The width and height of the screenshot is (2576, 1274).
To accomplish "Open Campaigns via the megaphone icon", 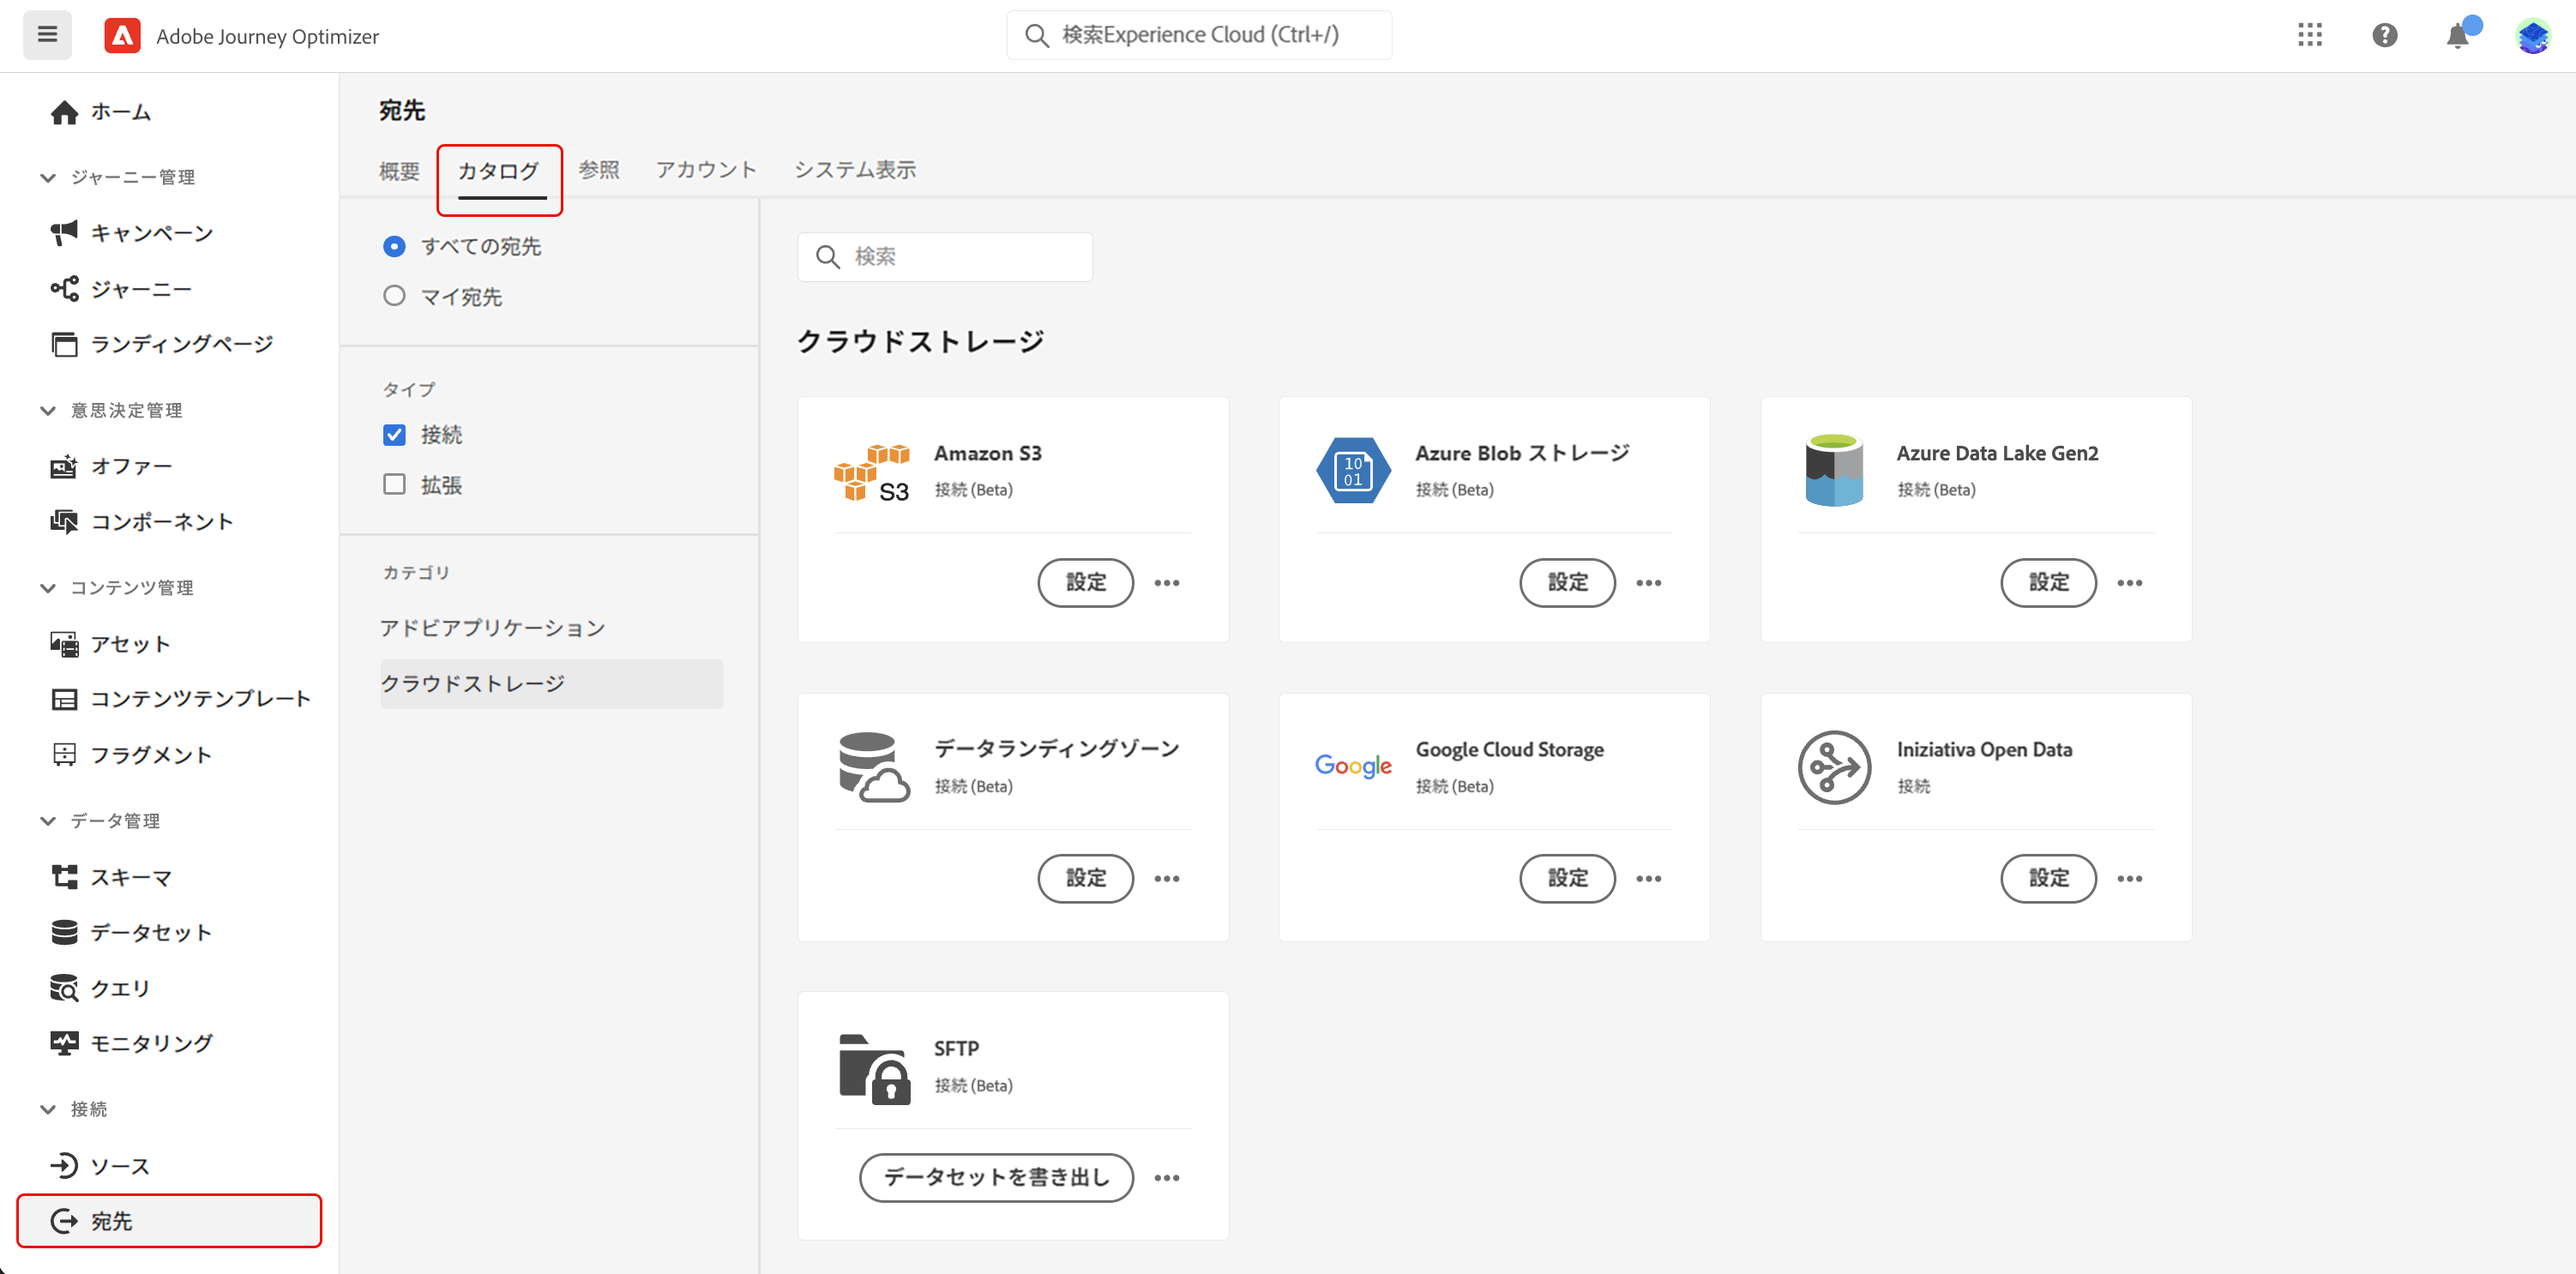I will 64,233.
